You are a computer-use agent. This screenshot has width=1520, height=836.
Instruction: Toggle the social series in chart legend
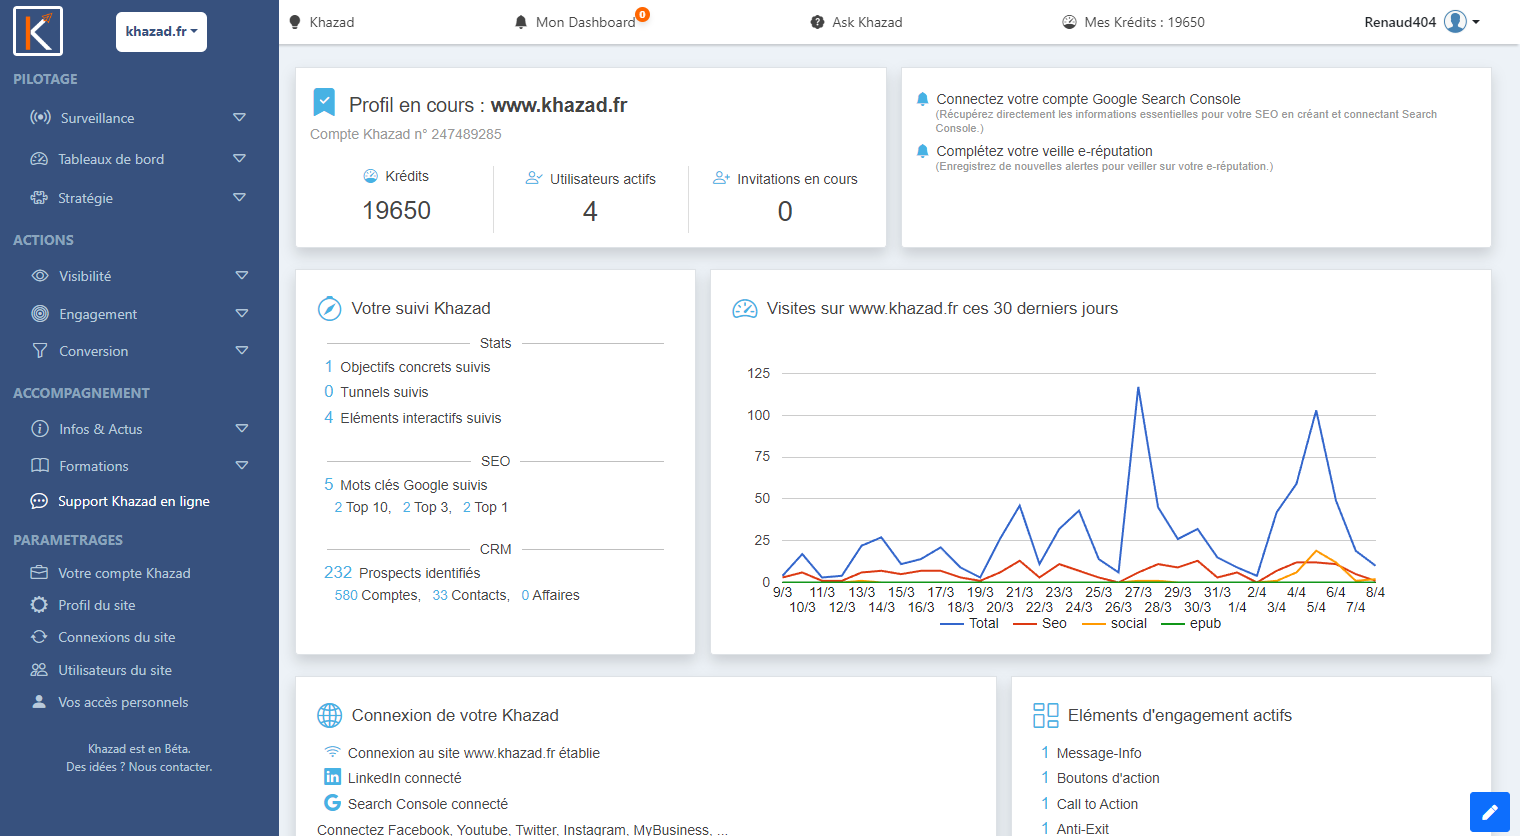click(1115, 623)
